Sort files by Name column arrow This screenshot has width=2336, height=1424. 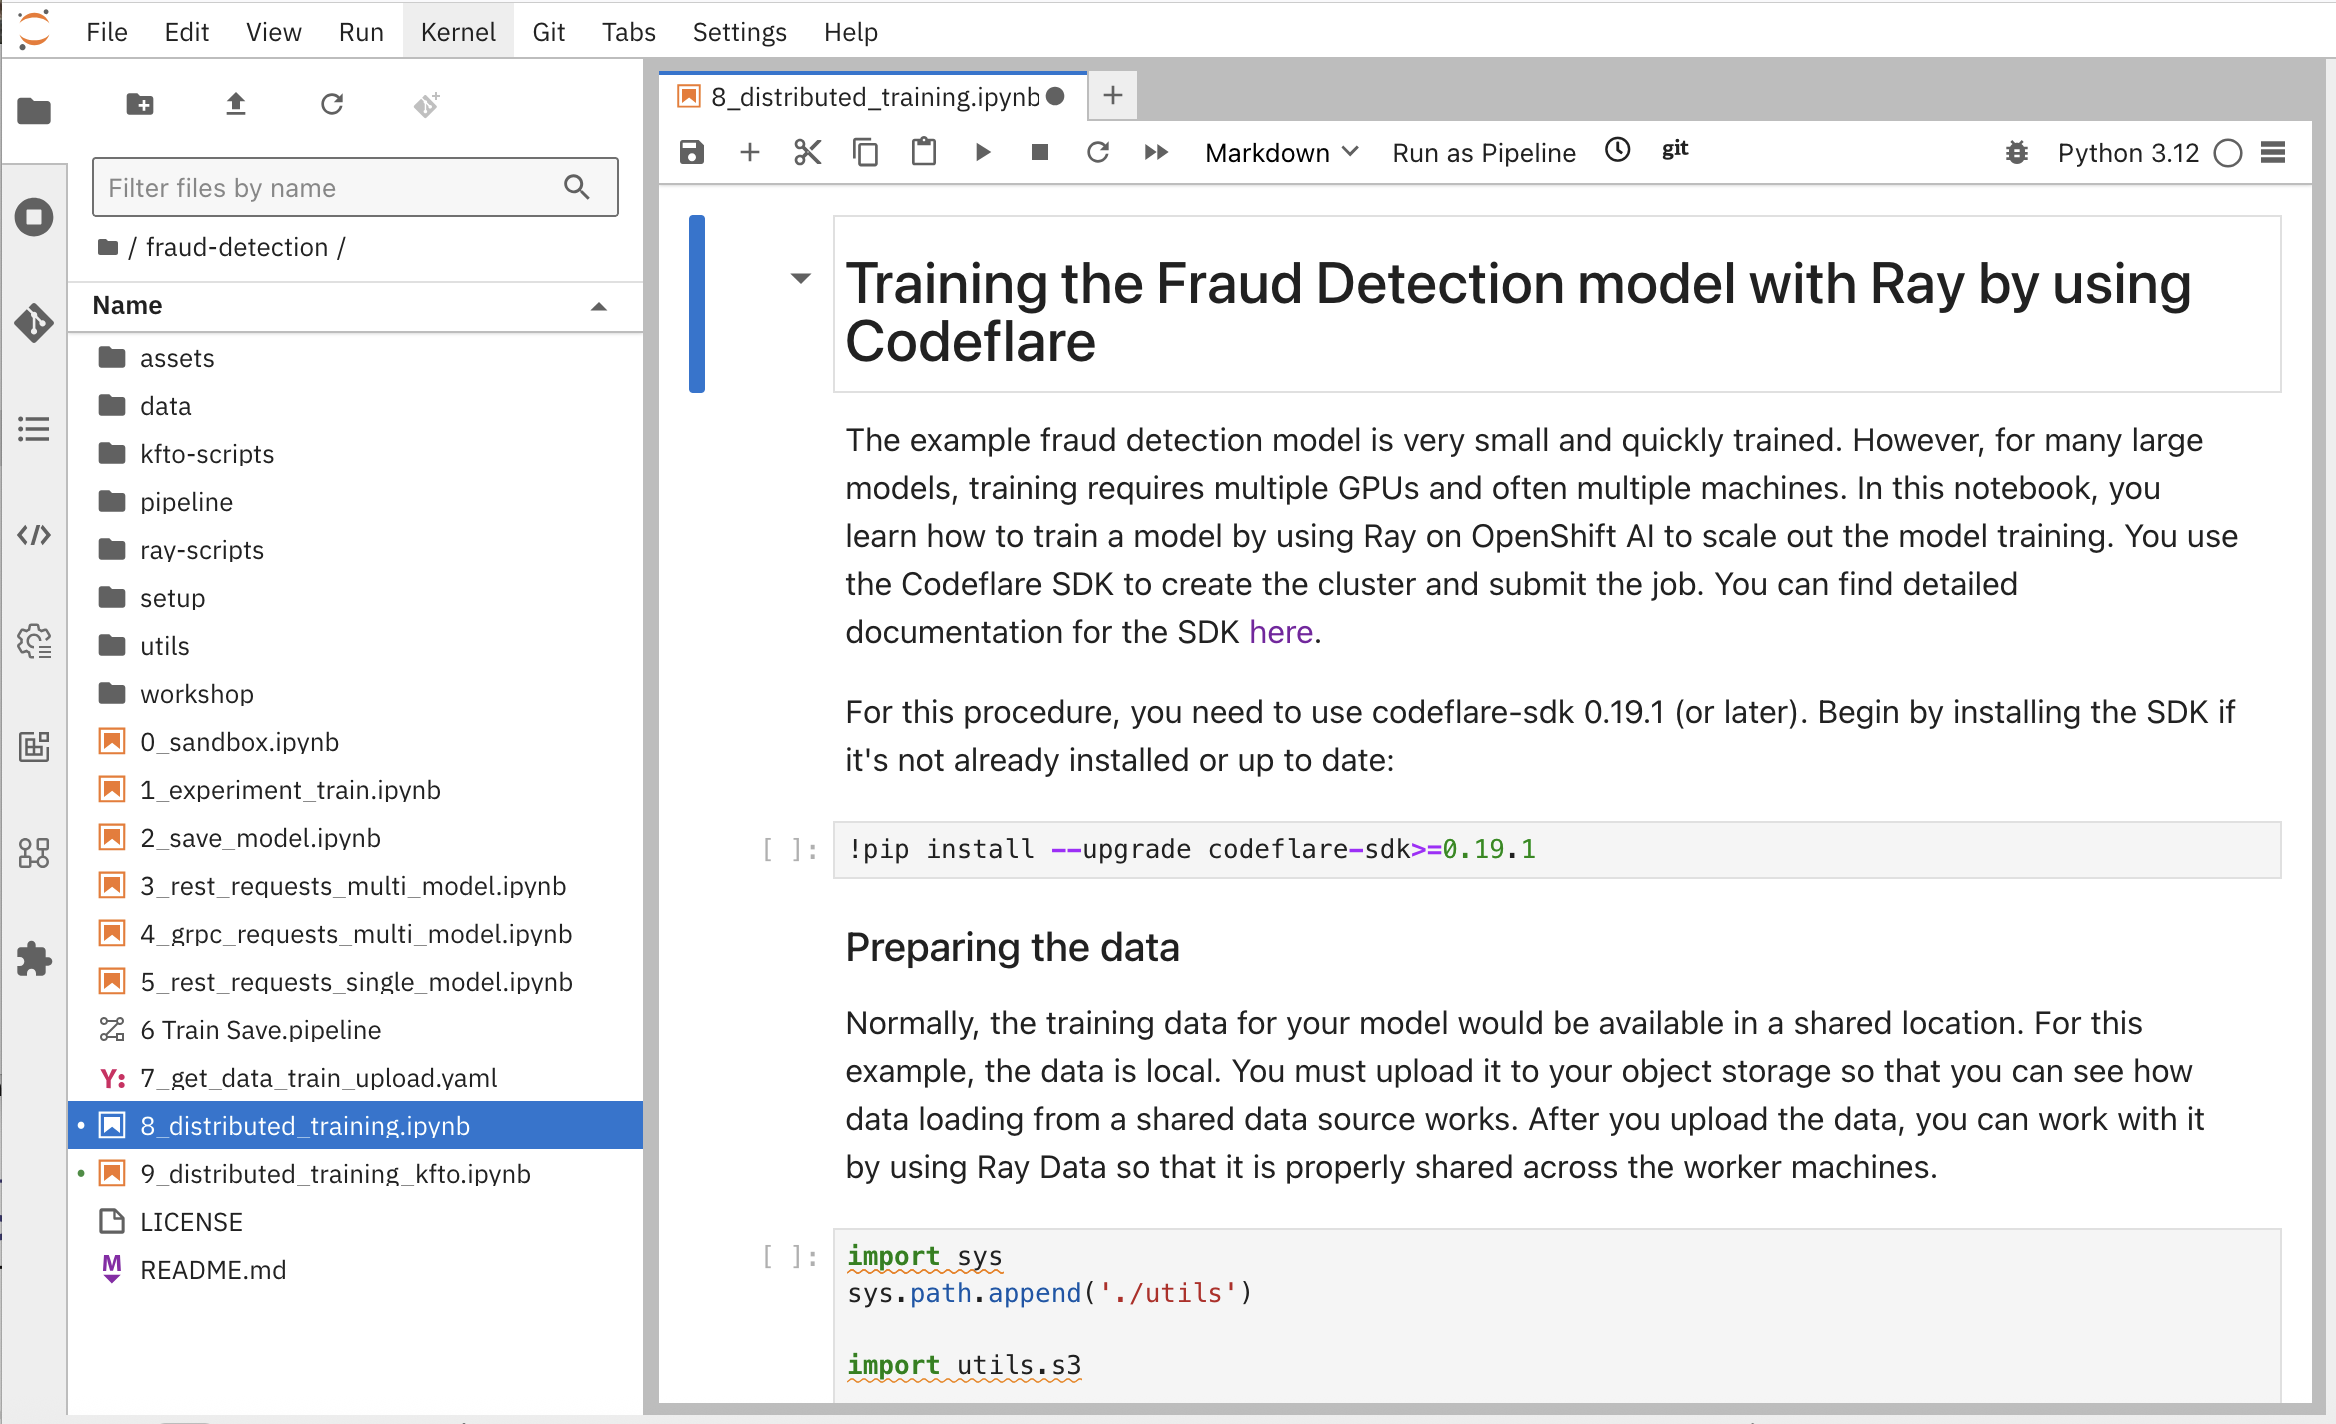[x=599, y=306]
